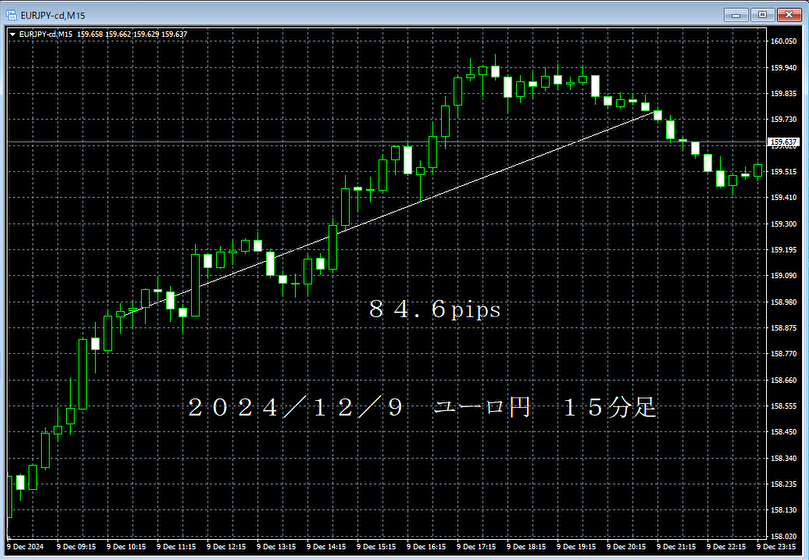Click price scale value 159.090

click(783, 276)
